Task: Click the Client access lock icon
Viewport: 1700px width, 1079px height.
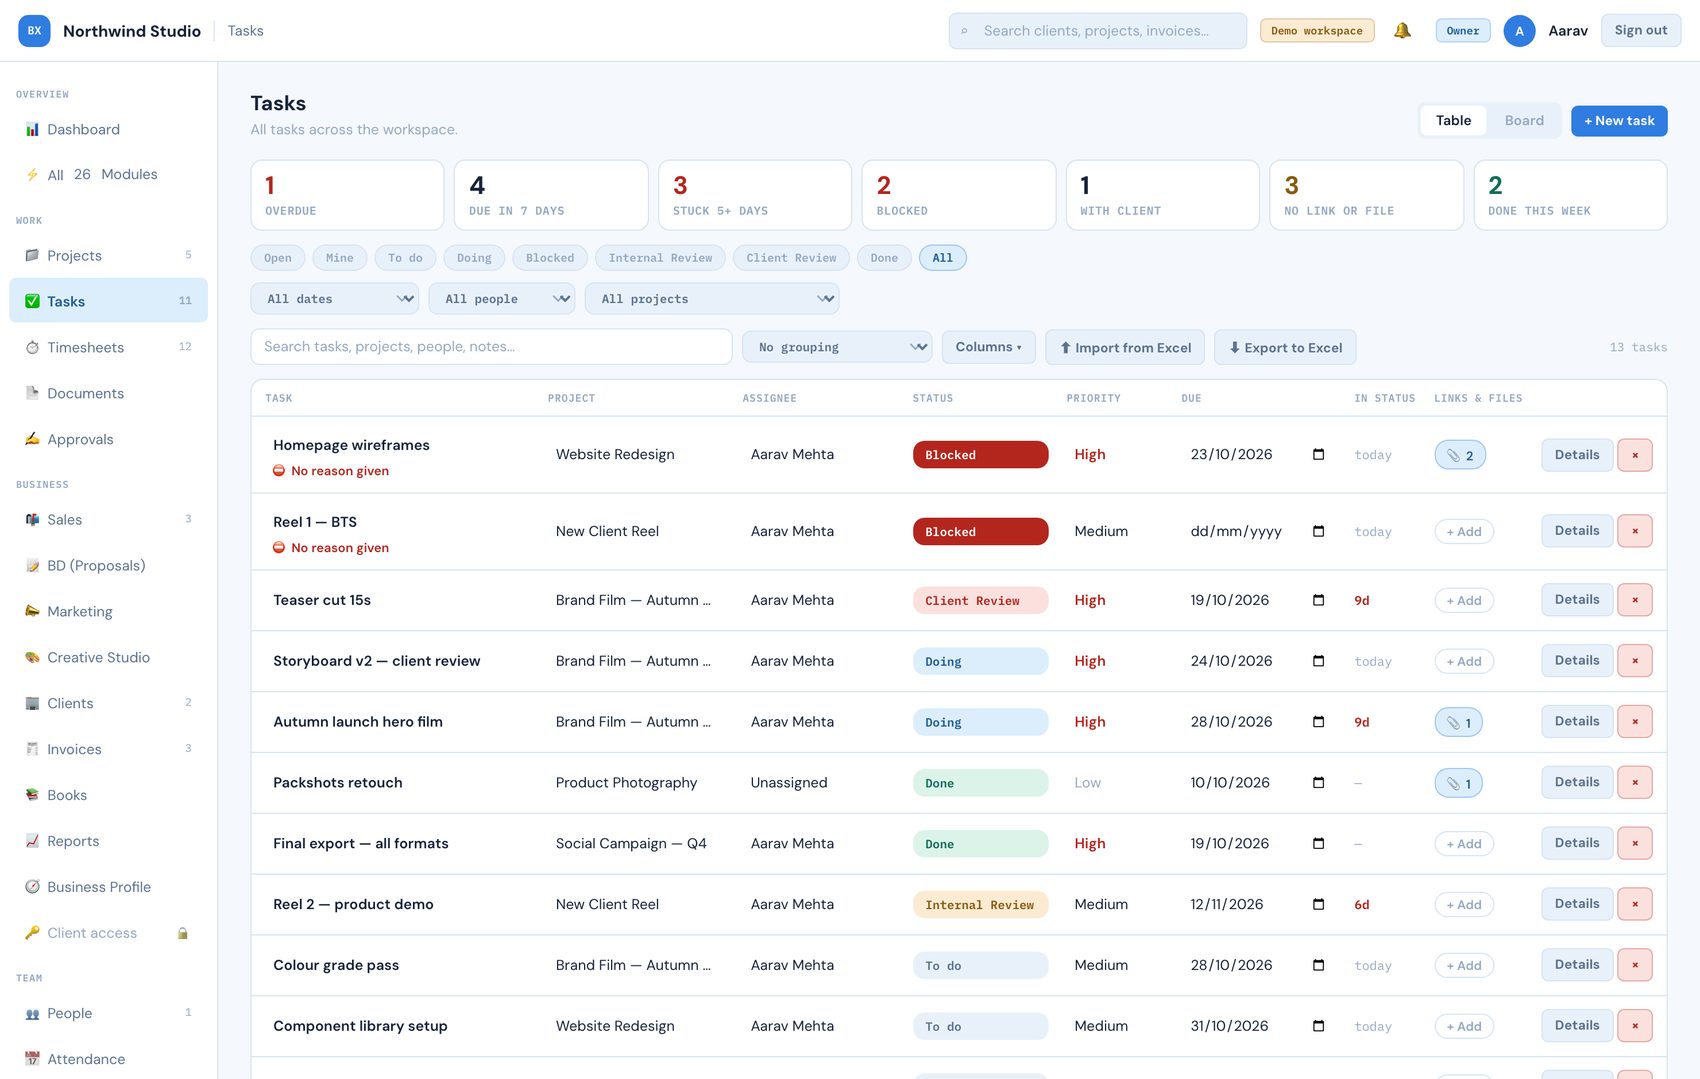Action: pos(183,933)
